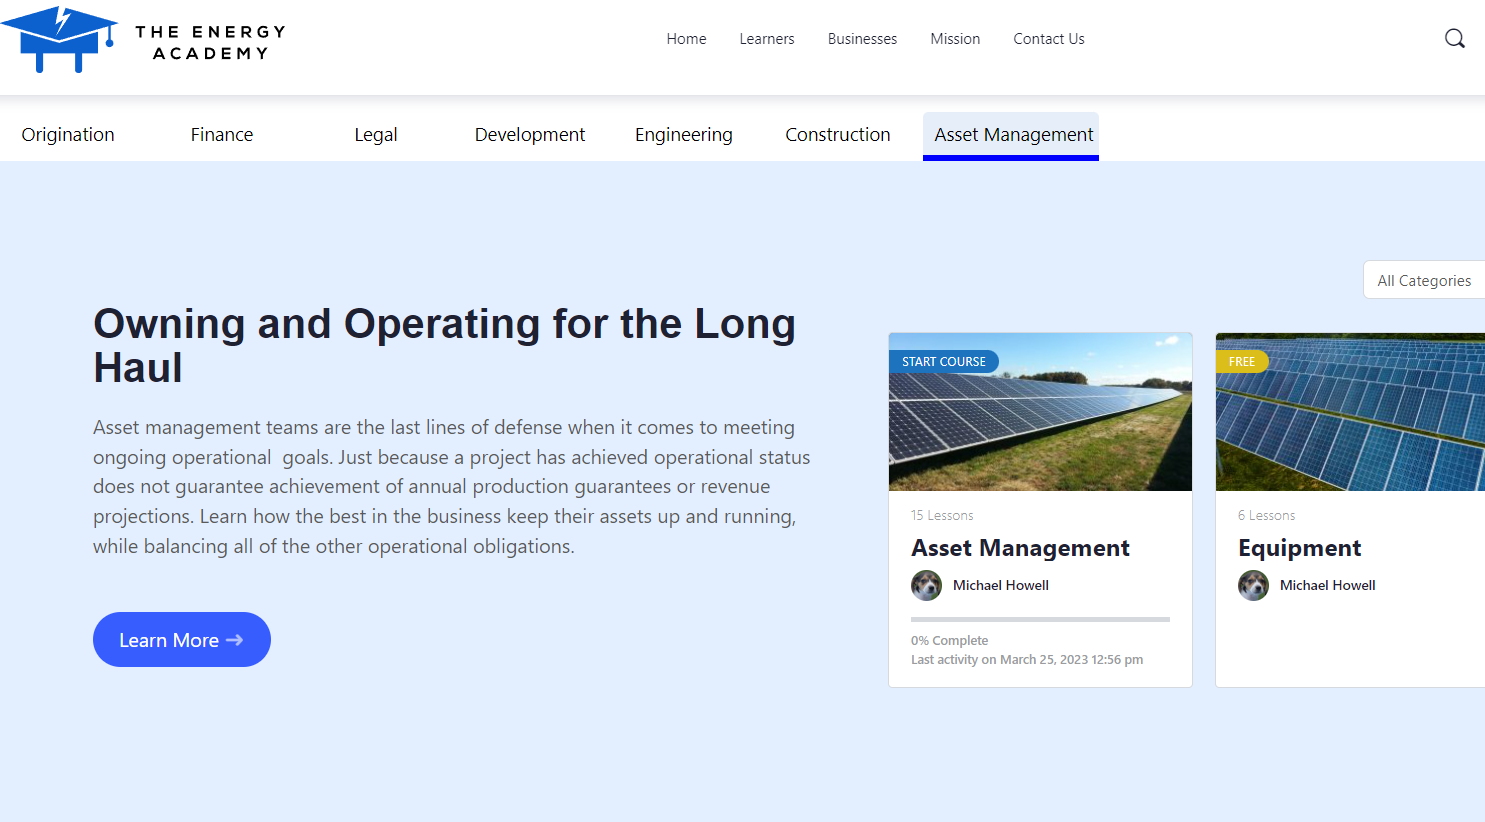Click the Contact Us link
This screenshot has height=822, width=1485.
click(x=1048, y=39)
